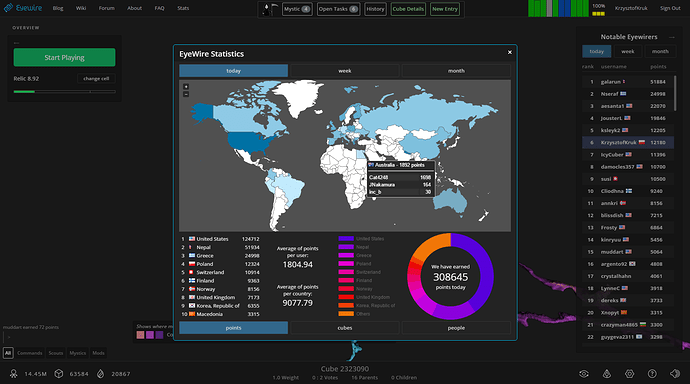Expand the Notable Eyewirers panel arrow

[x=672, y=37]
